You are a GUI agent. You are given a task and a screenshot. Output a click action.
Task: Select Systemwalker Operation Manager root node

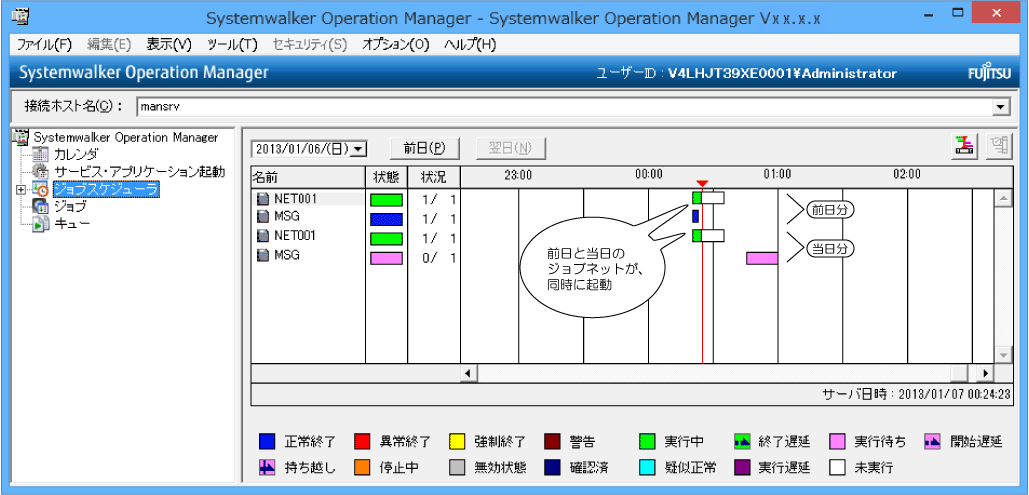click(x=125, y=138)
